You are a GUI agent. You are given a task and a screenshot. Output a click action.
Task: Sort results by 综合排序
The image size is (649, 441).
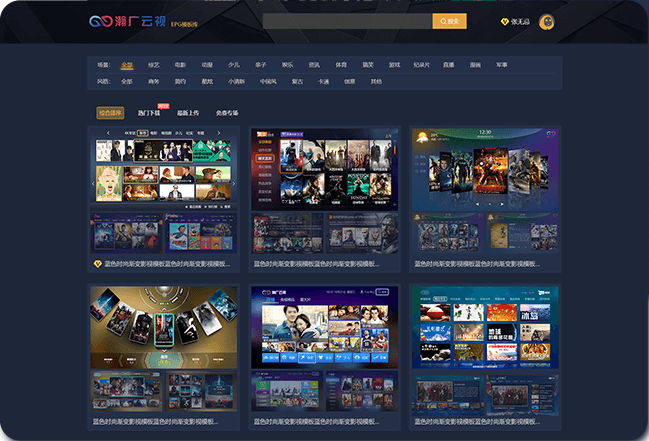coord(110,113)
